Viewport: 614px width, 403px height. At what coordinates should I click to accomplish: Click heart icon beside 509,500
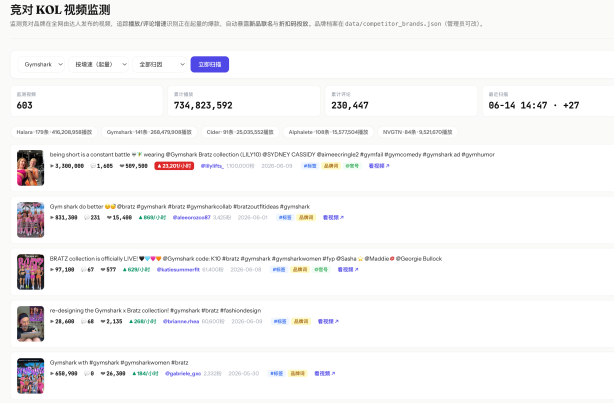click(122, 166)
